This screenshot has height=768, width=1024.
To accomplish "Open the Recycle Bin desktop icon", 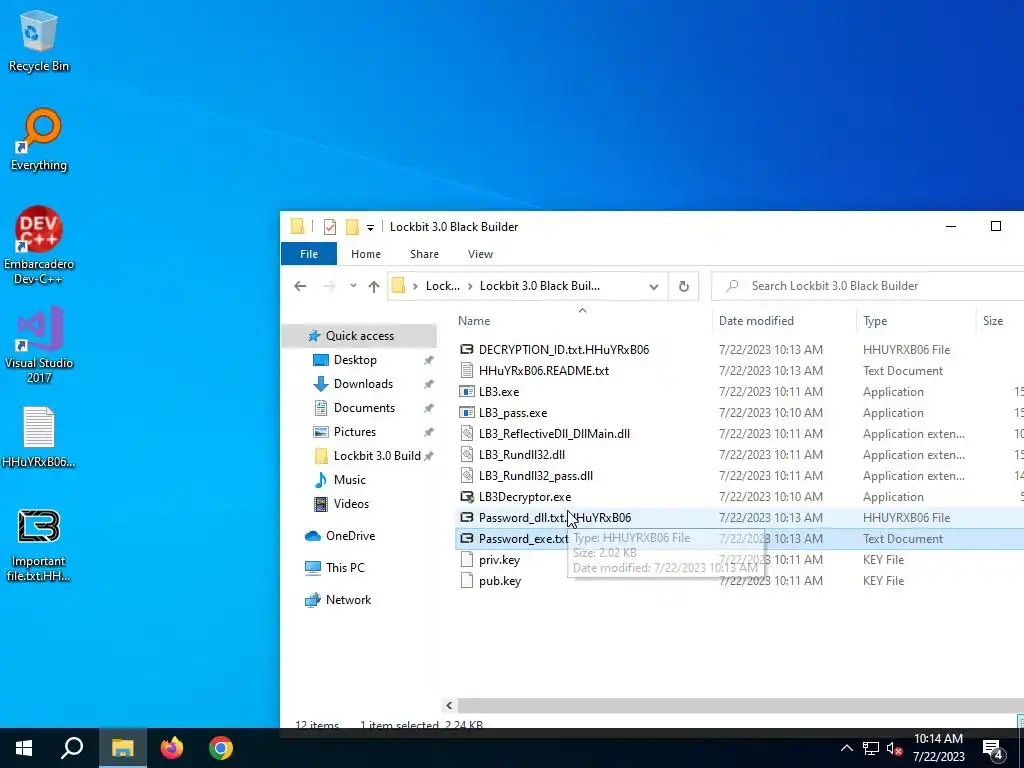I will tap(39, 40).
